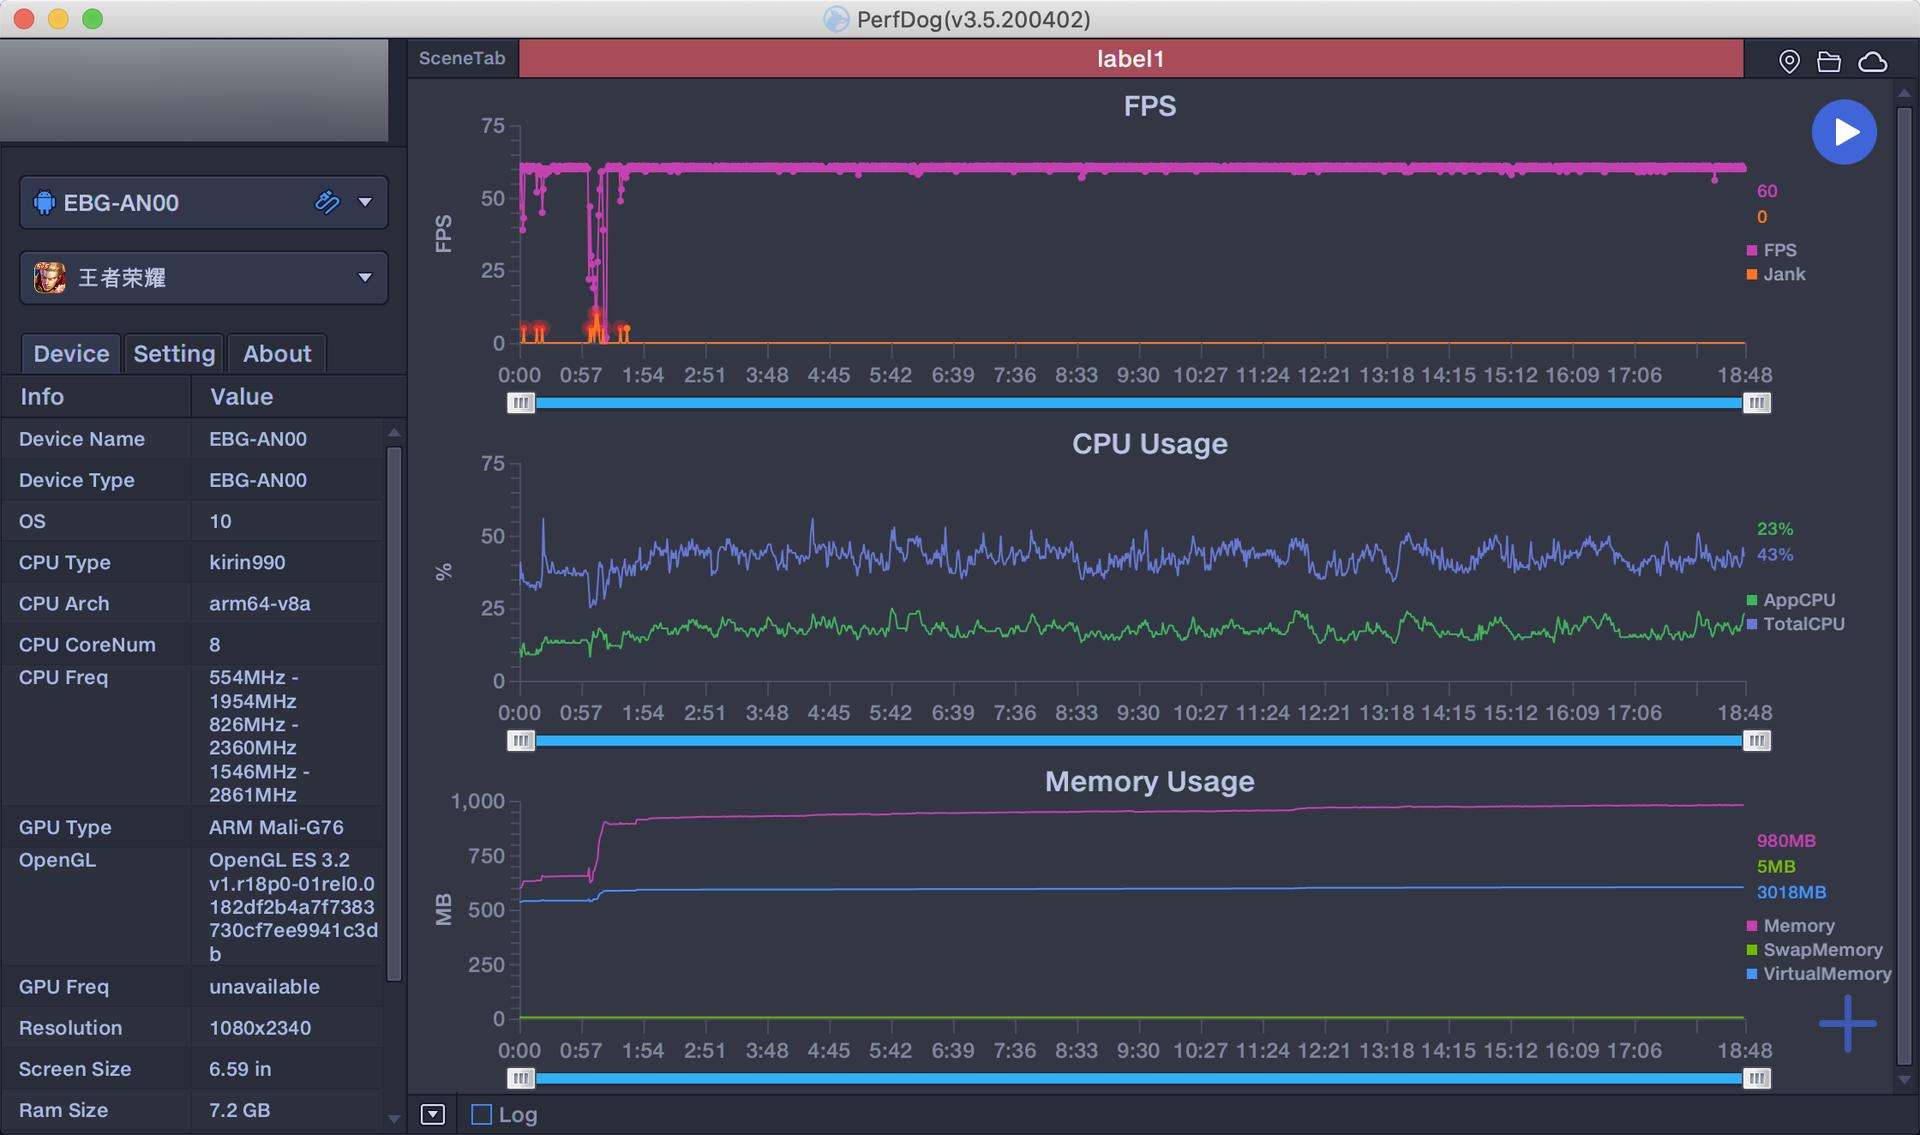The width and height of the screenshot is (1920, 1135).
Task: Enable the Log checkbox
Action: point(482,1114)
